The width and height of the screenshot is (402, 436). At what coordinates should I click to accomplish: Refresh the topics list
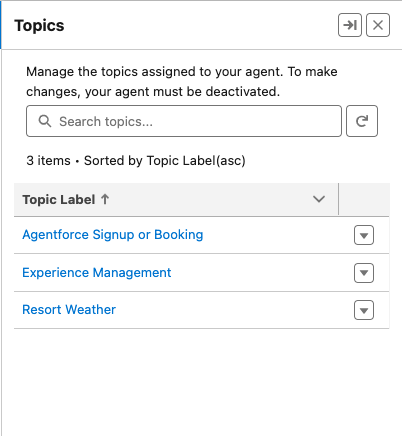pos(362,121)
